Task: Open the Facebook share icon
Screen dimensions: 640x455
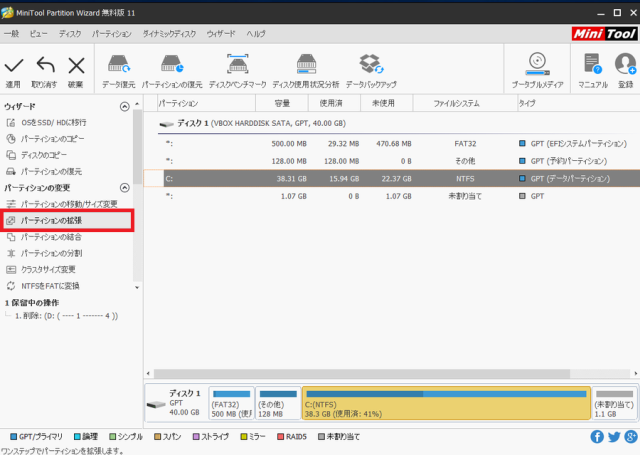Action: 597,437
